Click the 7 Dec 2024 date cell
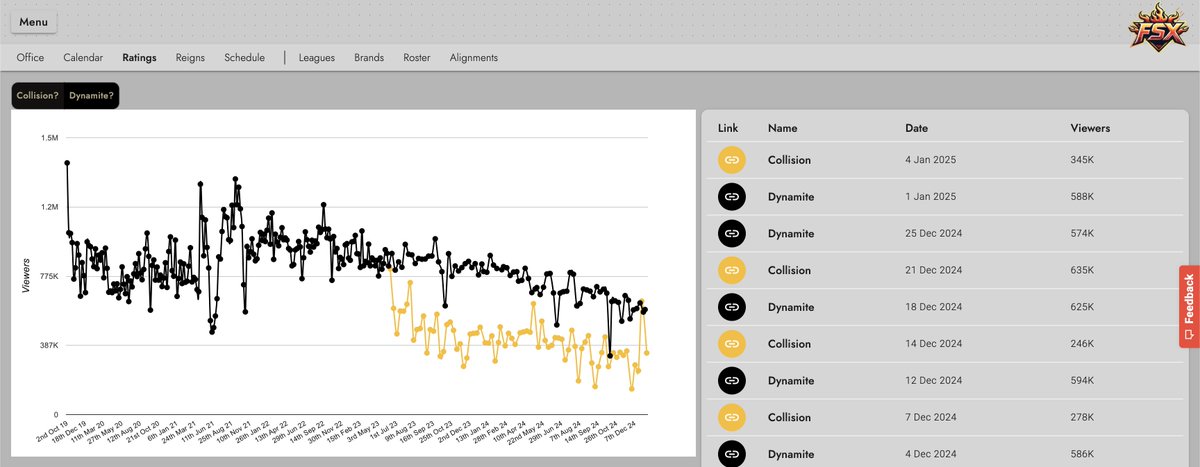This screenshot has height=467, width=1200. [x=931, y=417]
